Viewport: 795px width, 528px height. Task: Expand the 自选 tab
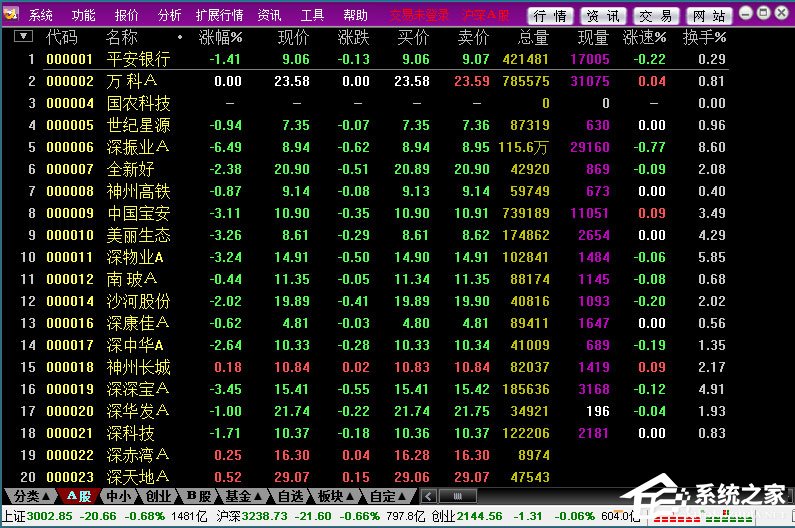[x=291, y=496]
